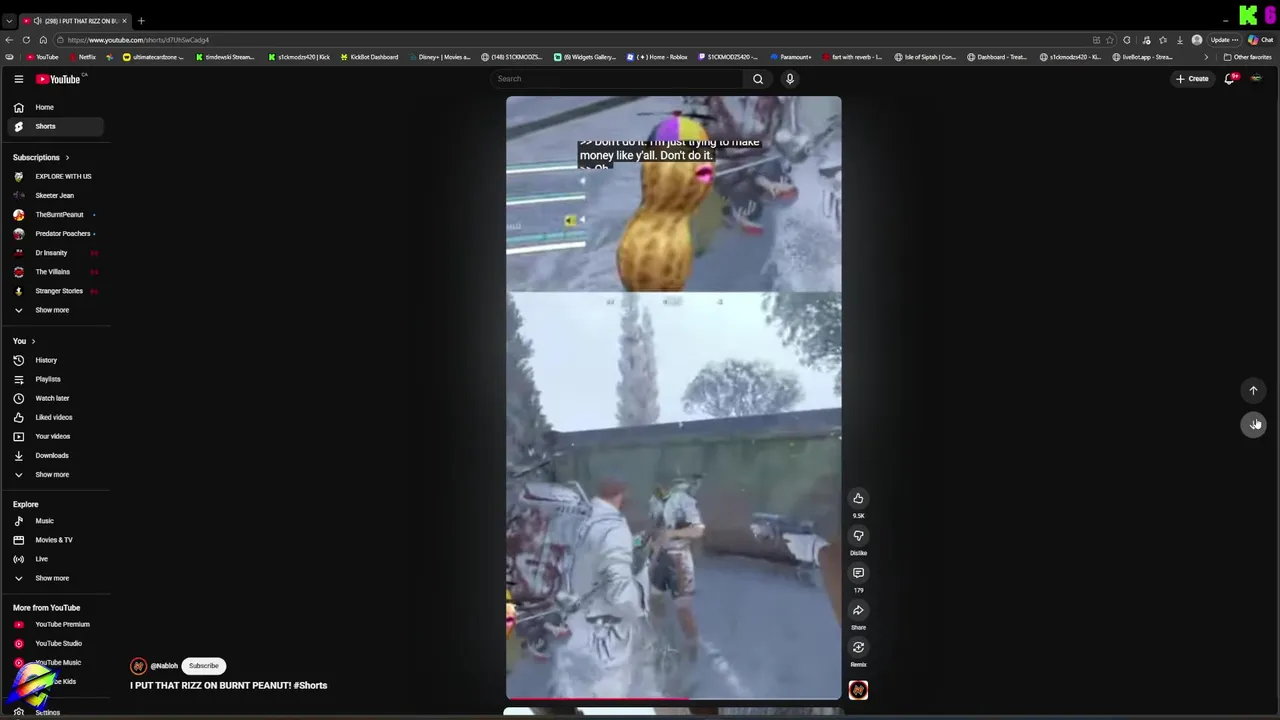Open the Stranger Stories subscription
Screen dimensions: 1280x720
click(x=55, y=291)
